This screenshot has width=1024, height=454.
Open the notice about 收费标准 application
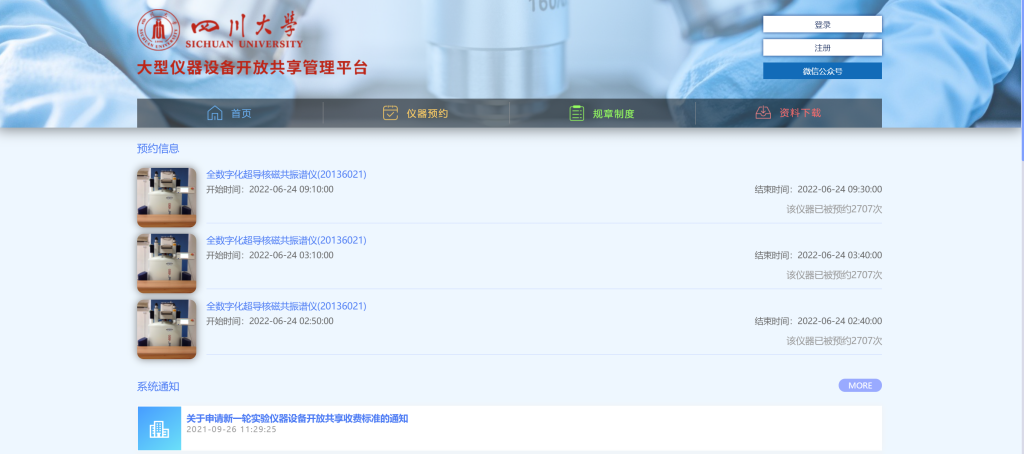click(297, 418)
